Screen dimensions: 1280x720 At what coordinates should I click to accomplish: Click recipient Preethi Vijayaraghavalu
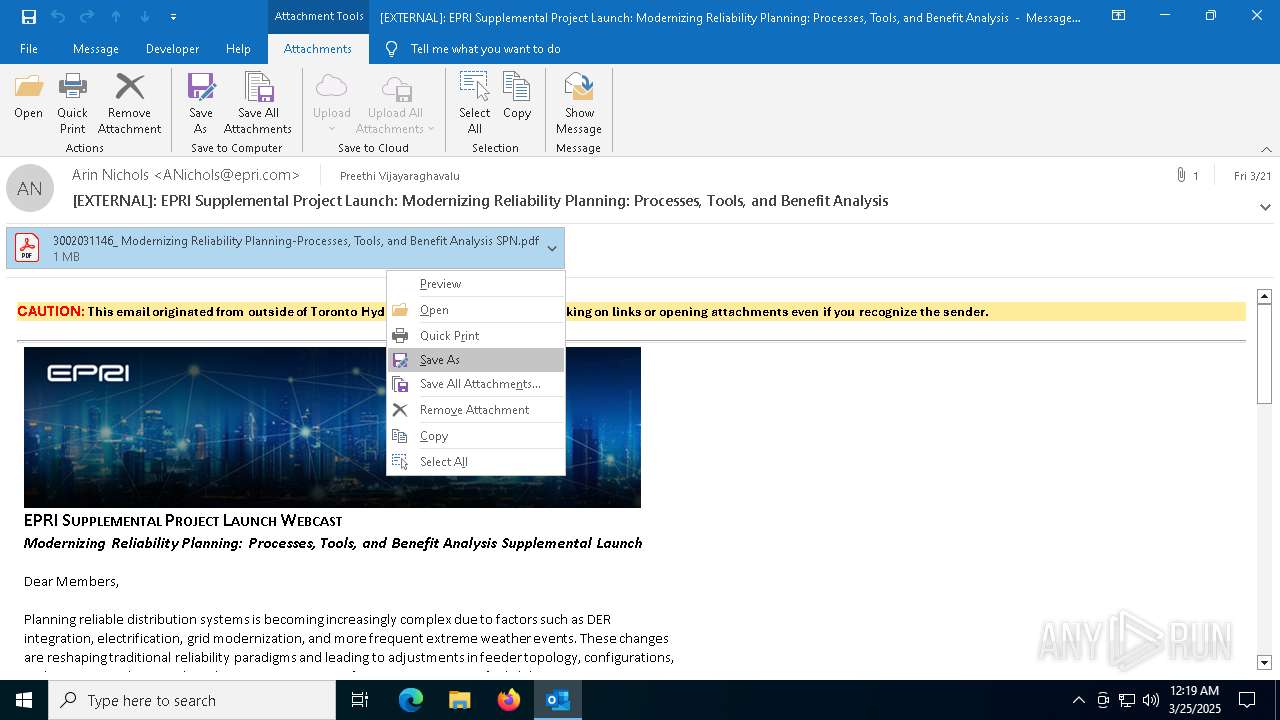(400, 176)
